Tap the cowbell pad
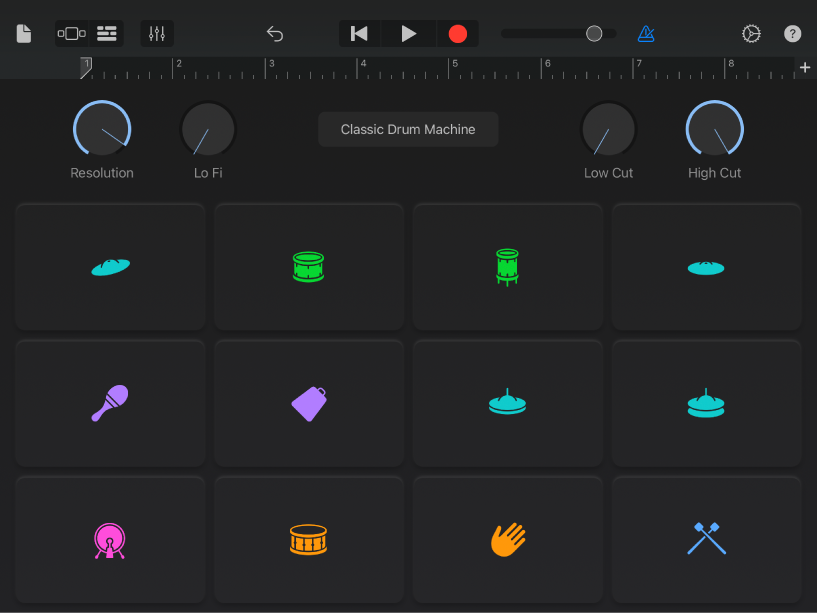 (x=308, y=403)
